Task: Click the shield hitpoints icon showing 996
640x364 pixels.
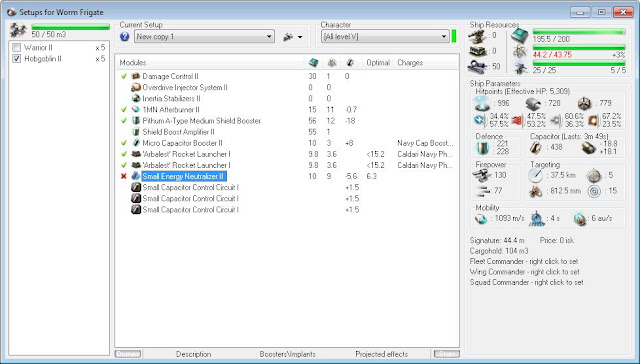Action: [x=482, y=104]
